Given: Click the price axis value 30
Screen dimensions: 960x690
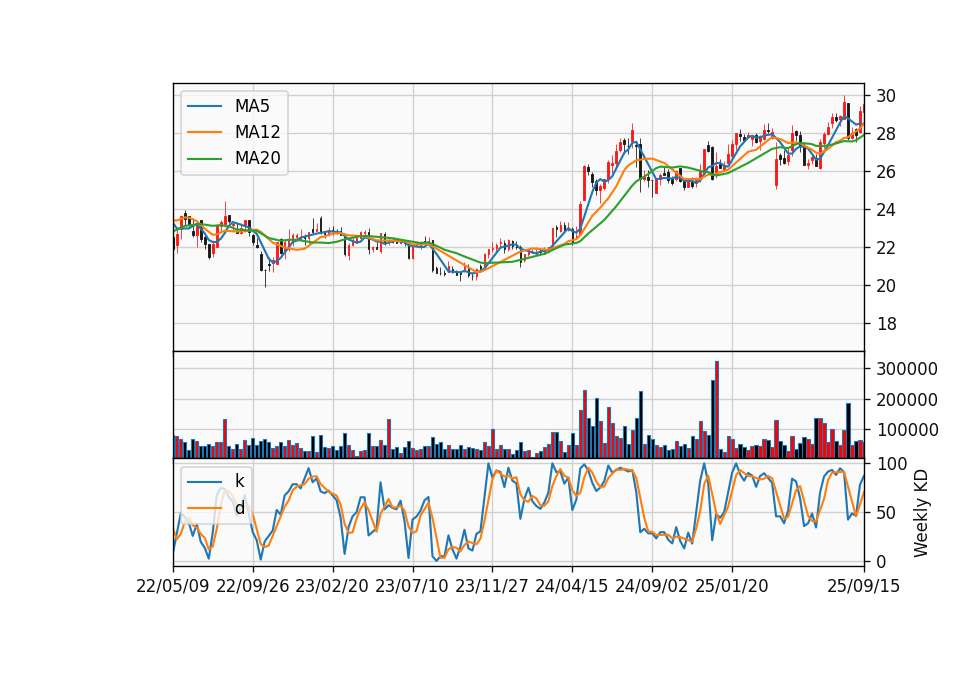Looking at the screenshot, I should tap(886, 96).
